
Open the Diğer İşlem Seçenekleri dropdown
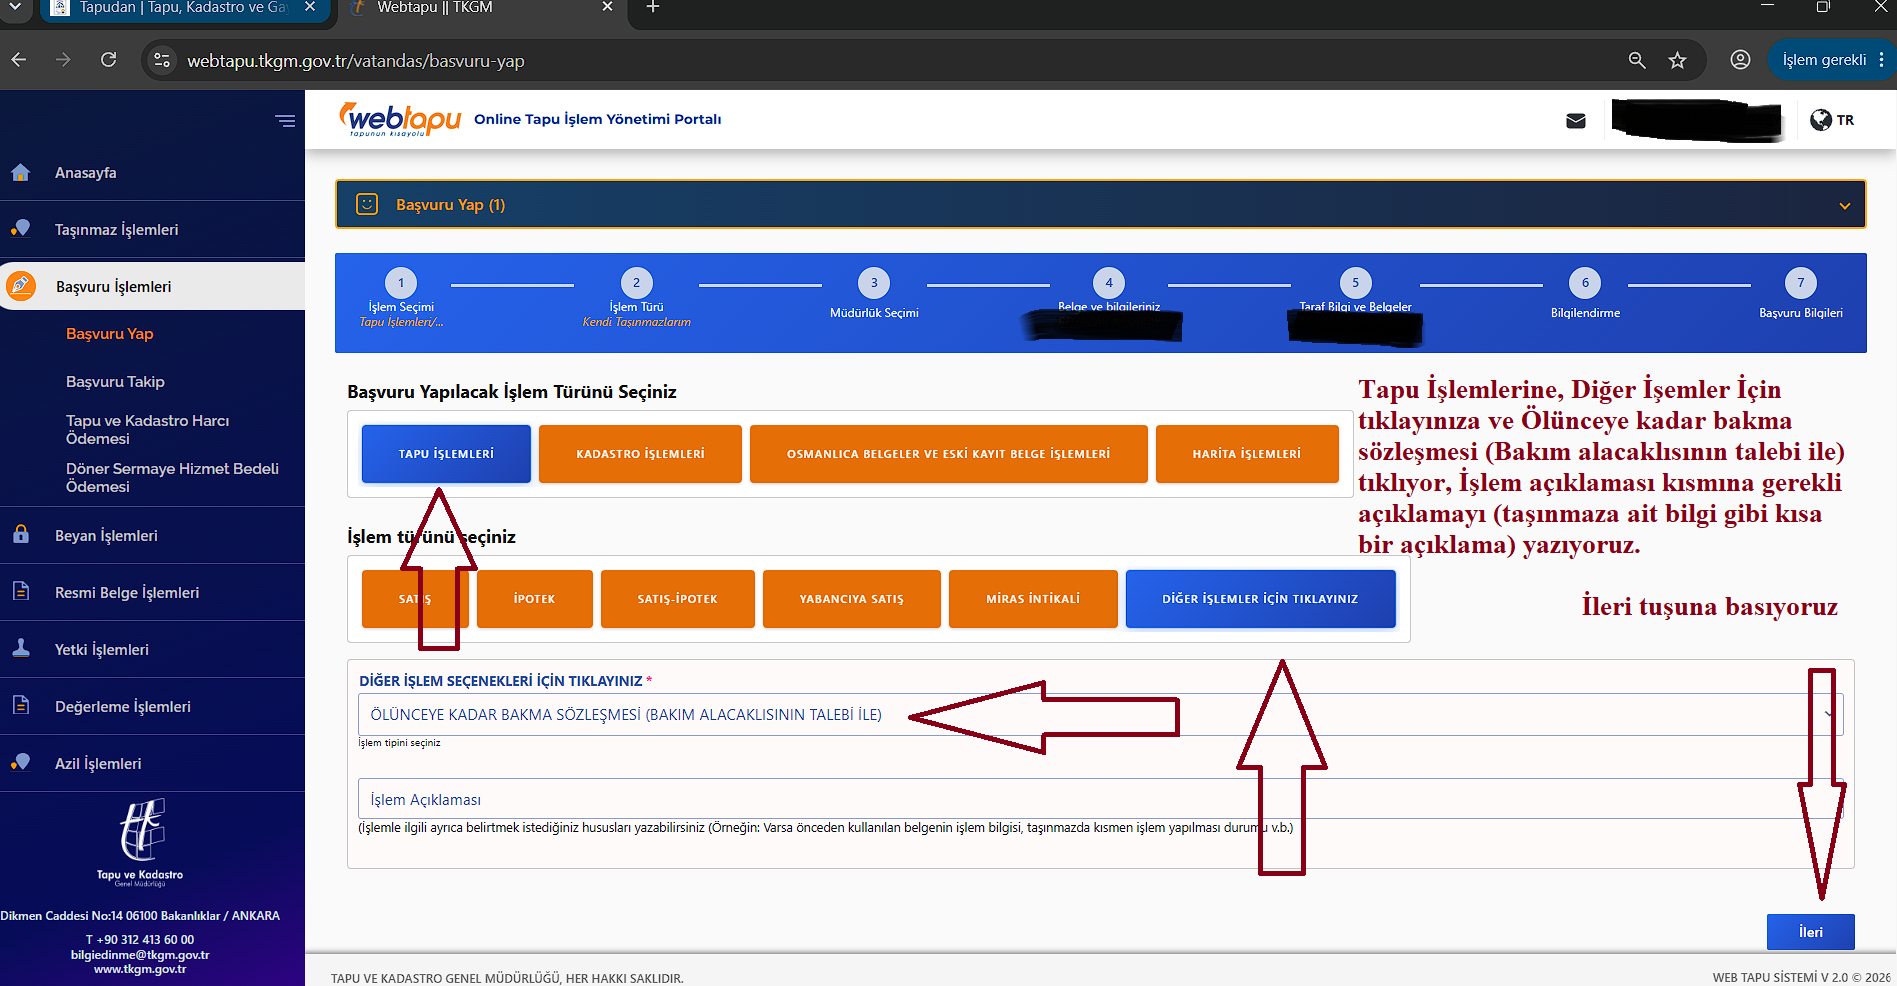tap(1100, 715)
